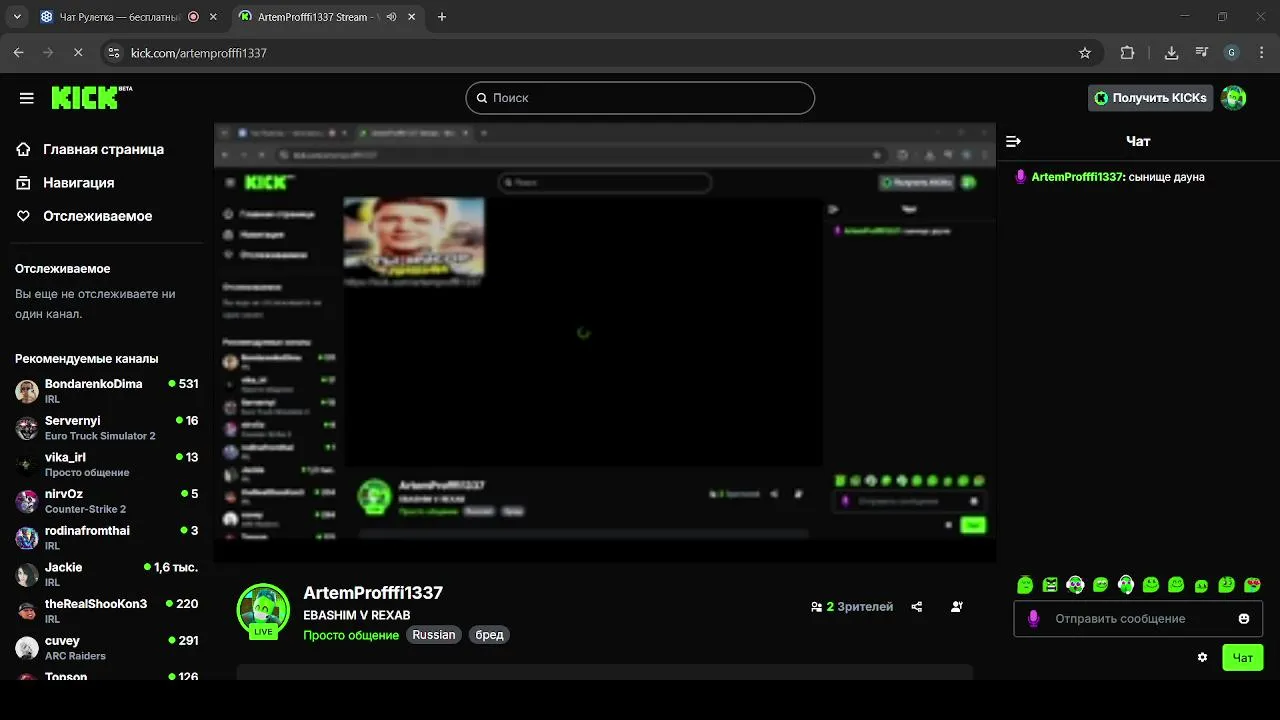The height and width of the screenshot is (720, 1280).
Task: Open the emoji picker in chat input
Action: (x=1244, y=619)
